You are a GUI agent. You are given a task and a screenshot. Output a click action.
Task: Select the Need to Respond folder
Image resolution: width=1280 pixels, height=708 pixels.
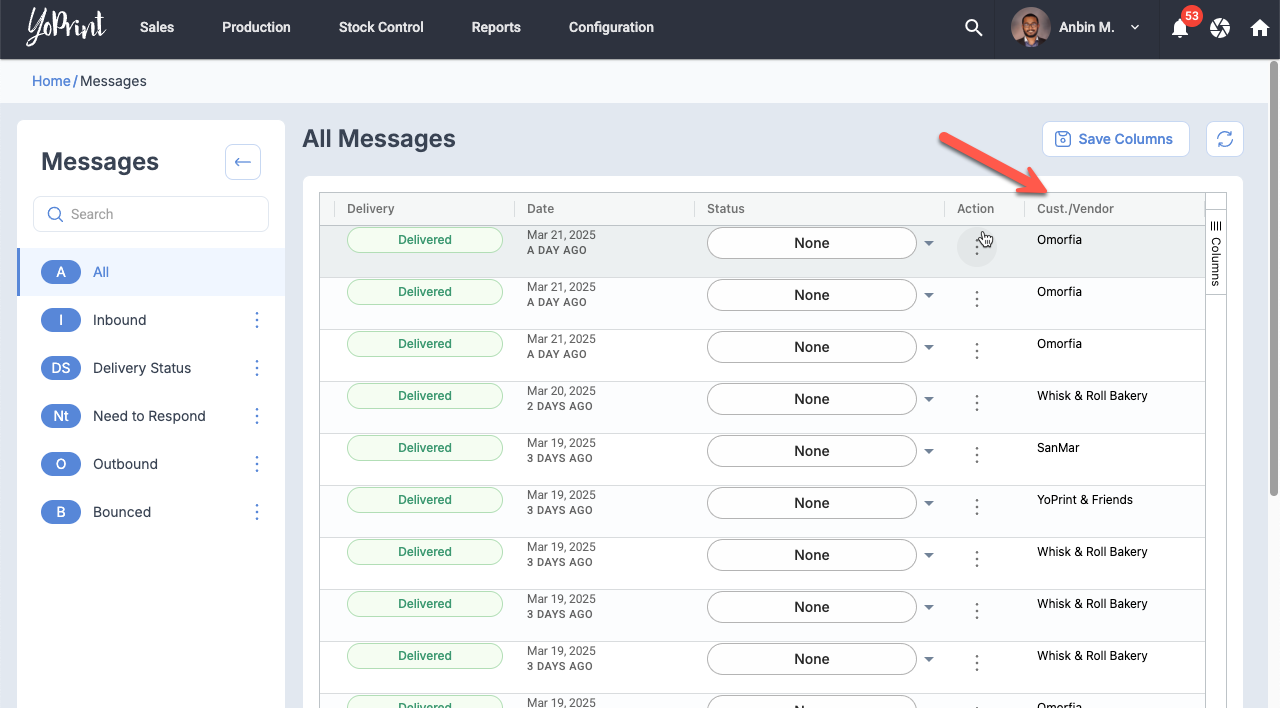pos(149,416)
